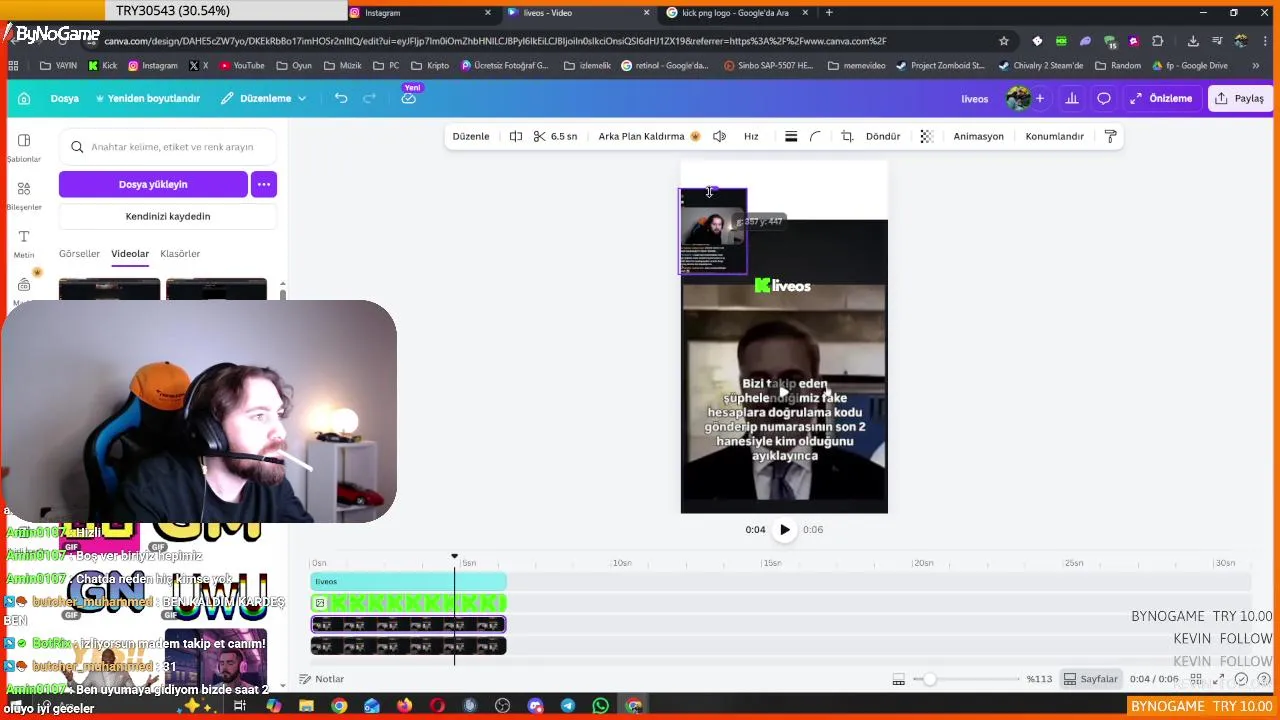Enter fullscreen with the expand arrows icon
Image resolution: width=1280 pixels, height=720 pixels.
click(x=1219, y=679)
